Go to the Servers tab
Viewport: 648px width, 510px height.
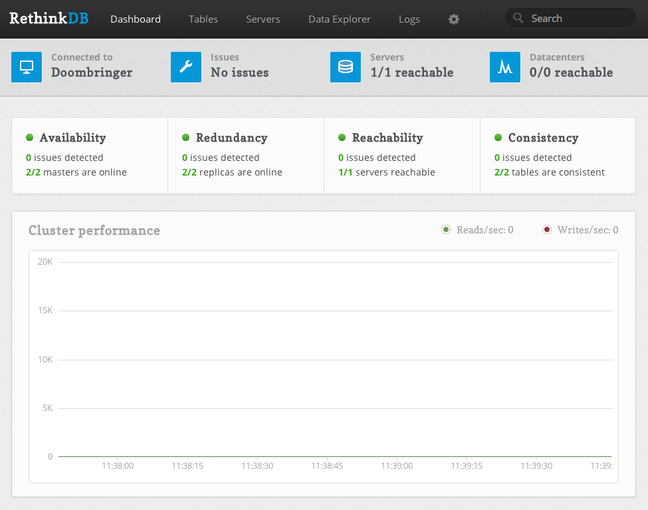[263, 19]
